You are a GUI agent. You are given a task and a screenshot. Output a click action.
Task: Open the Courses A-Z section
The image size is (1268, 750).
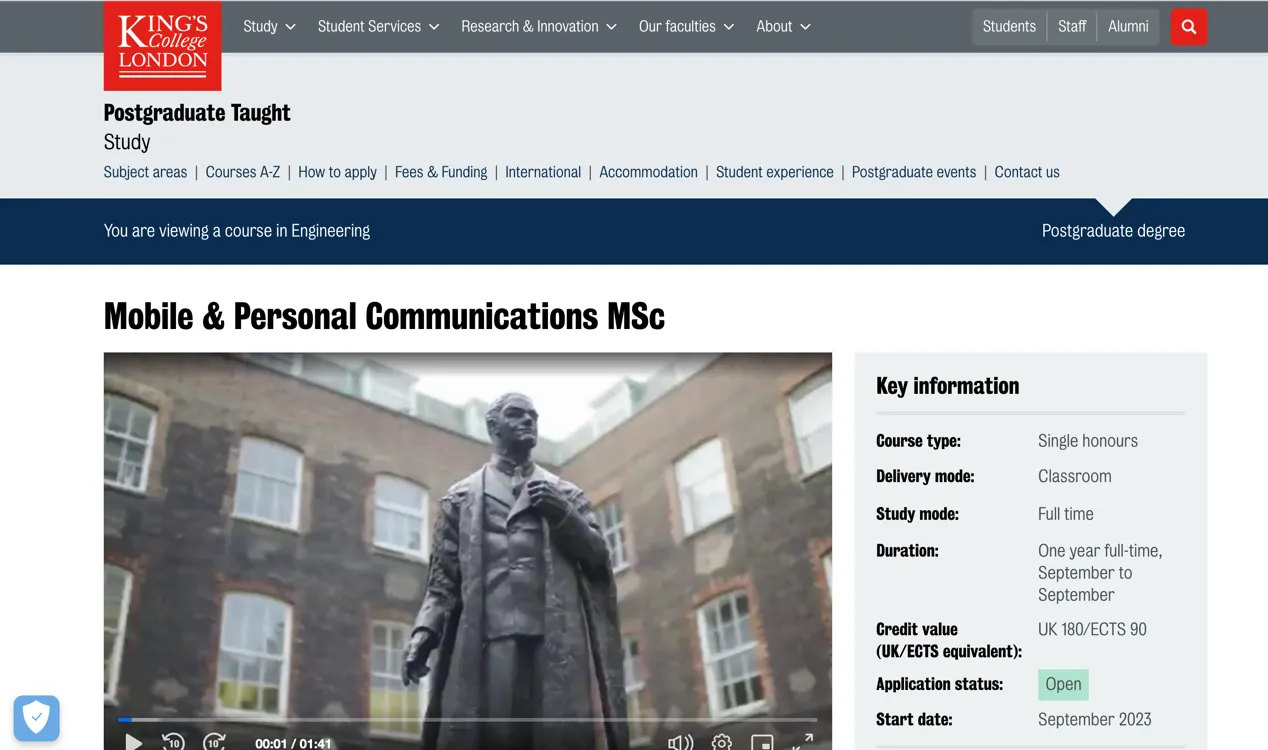243,172
